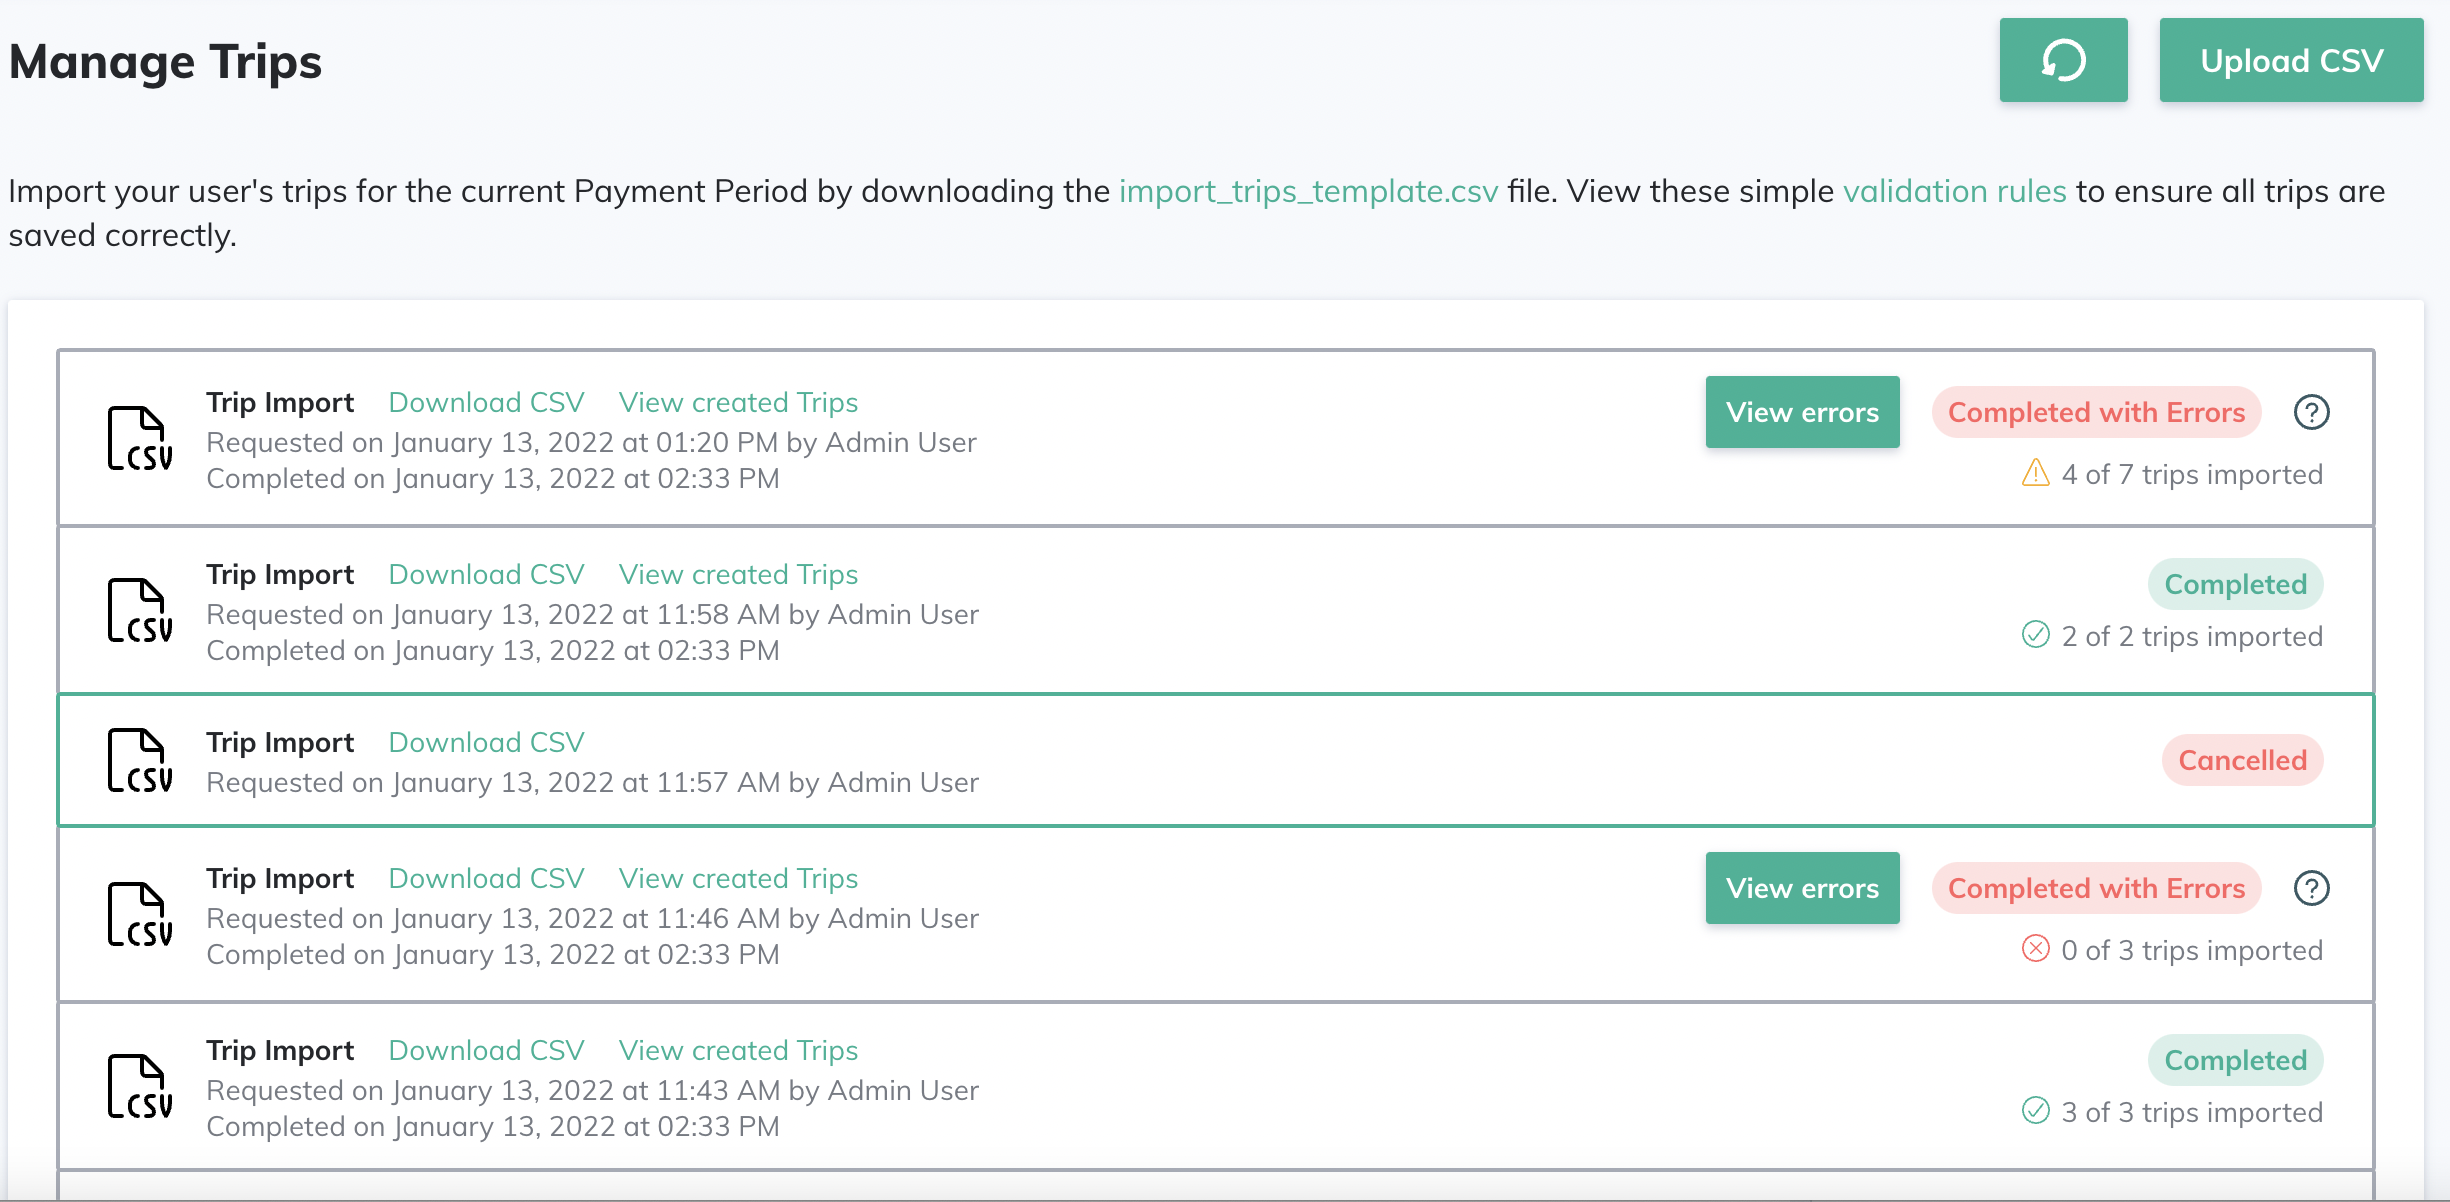The image size is (2450, 1202).
Task: Download CSV for the cancelled 11:57 AM import
Action: 486,742
